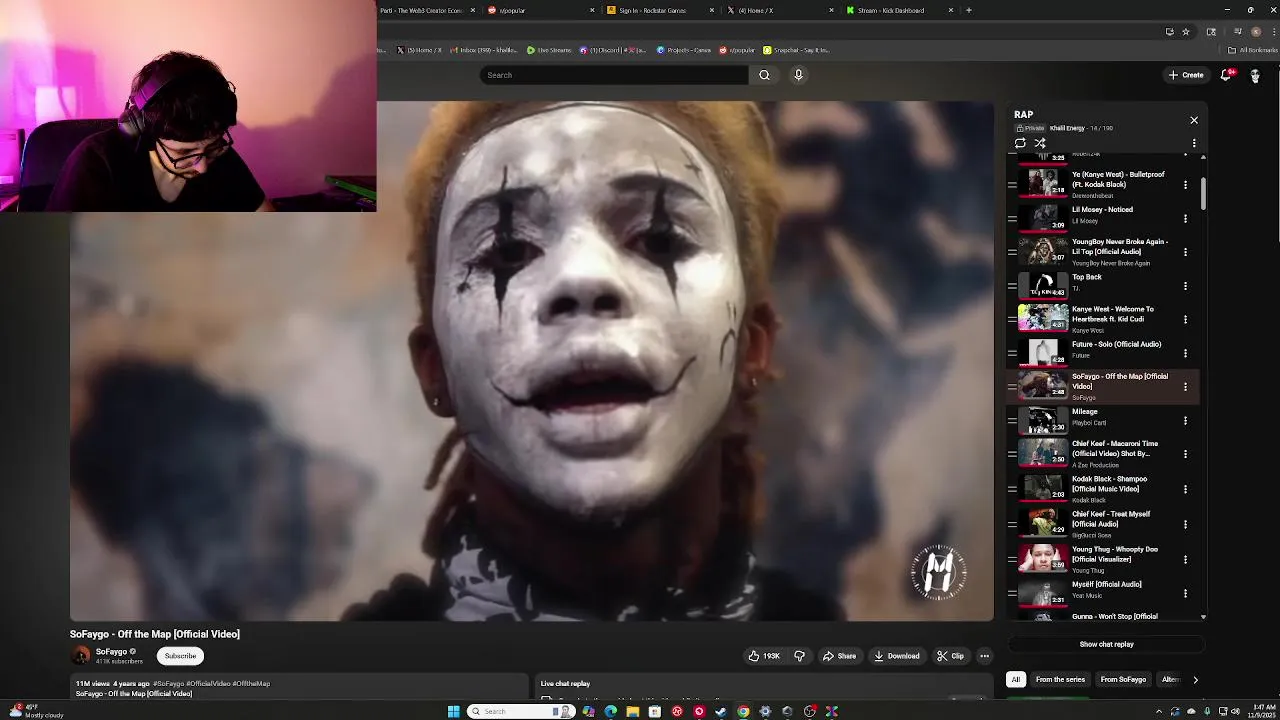
Task: Select 'Myself [Official Audio]' playlist title
Action: 1107,584
